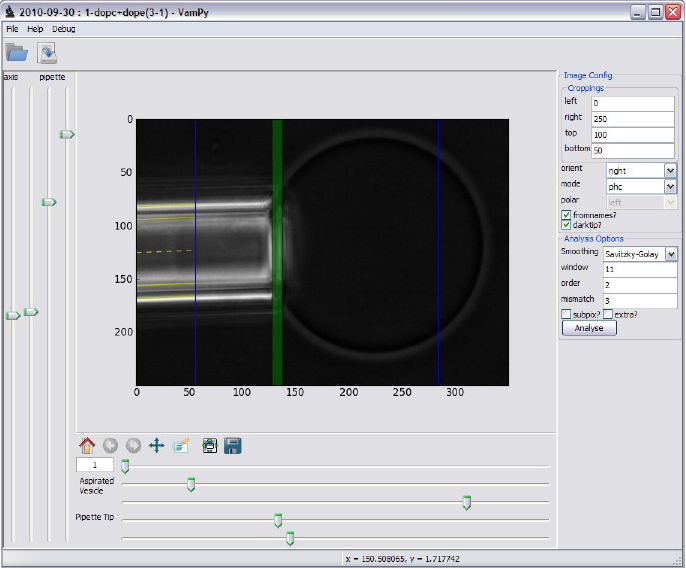Click the save/export image toolbar icon
The height and width of the screenshot is (568, 686).
tap(47, 53)
